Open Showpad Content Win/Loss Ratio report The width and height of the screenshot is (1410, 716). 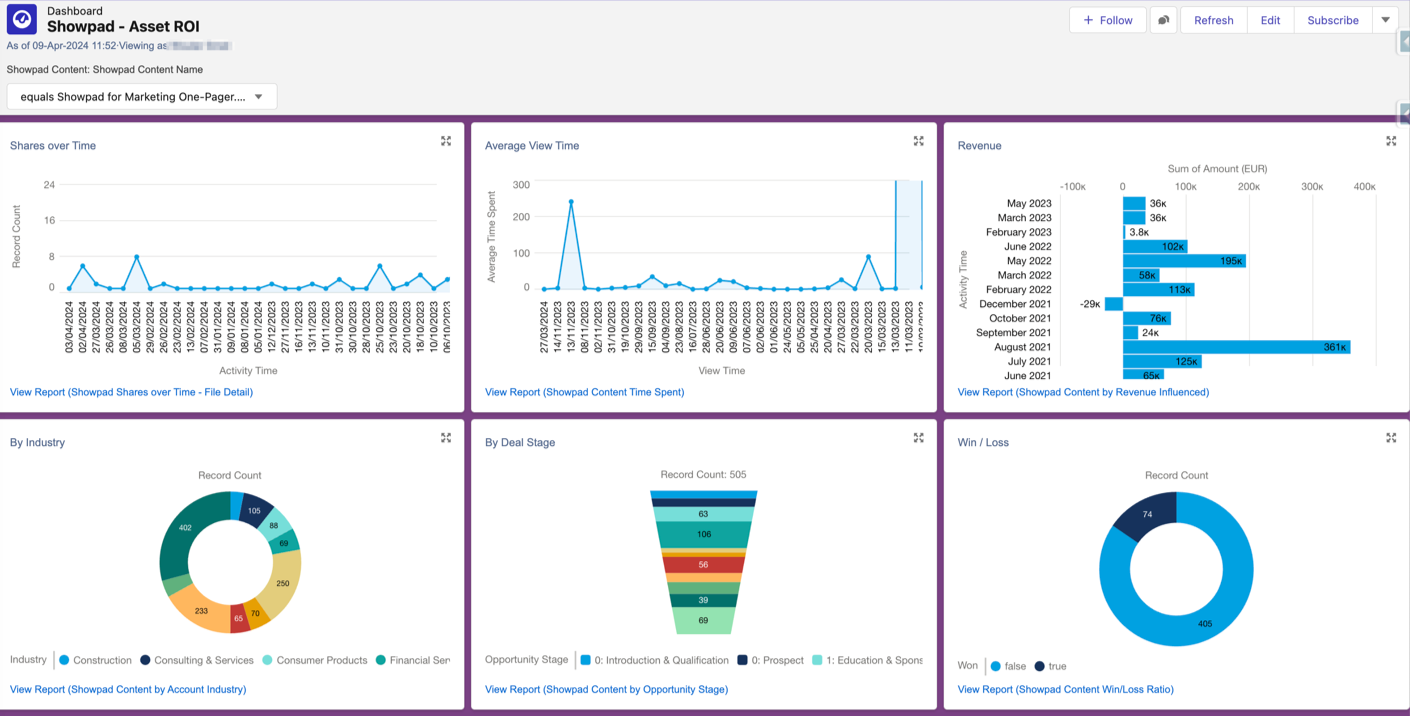tap(1065, 689)
